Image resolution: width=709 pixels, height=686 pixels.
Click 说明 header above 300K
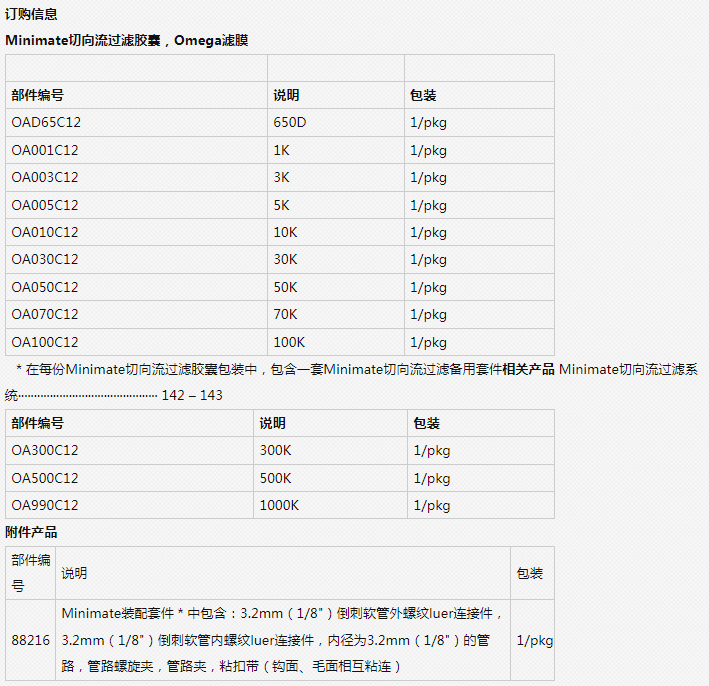(273, 423)
